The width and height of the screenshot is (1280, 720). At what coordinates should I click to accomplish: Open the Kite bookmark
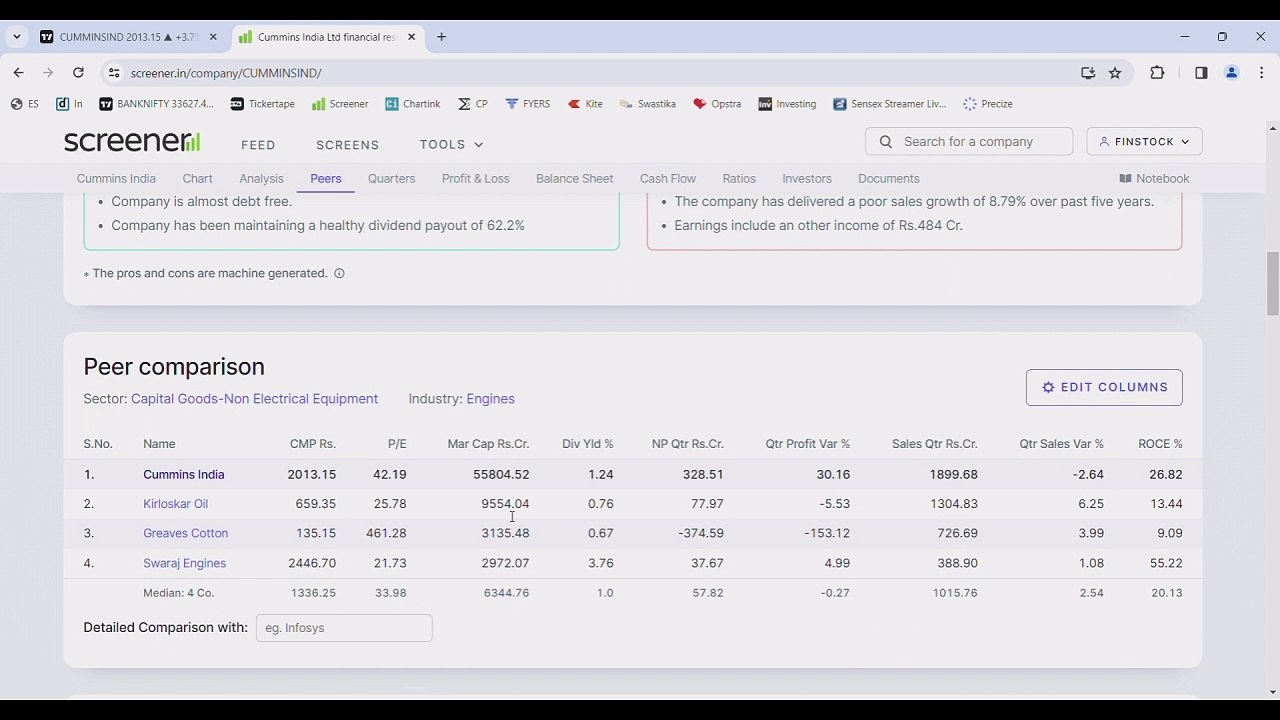click(x=585, y=104)
